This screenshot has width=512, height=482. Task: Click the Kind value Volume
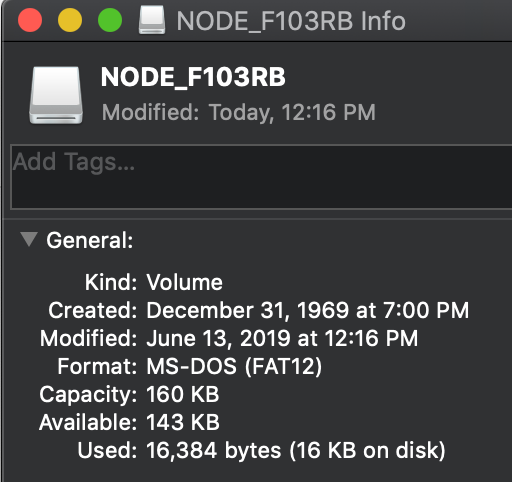(184, 283)
